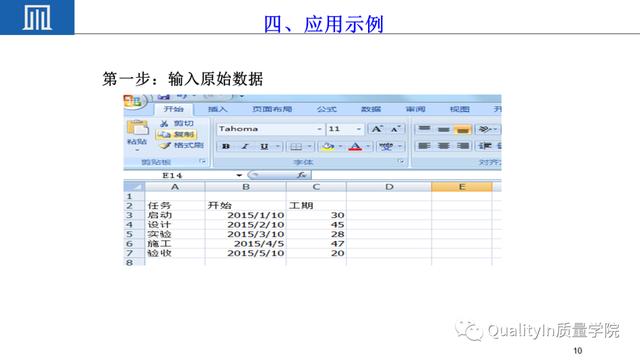Open the Paste (粘贴) options arrow

click(137, 150)
